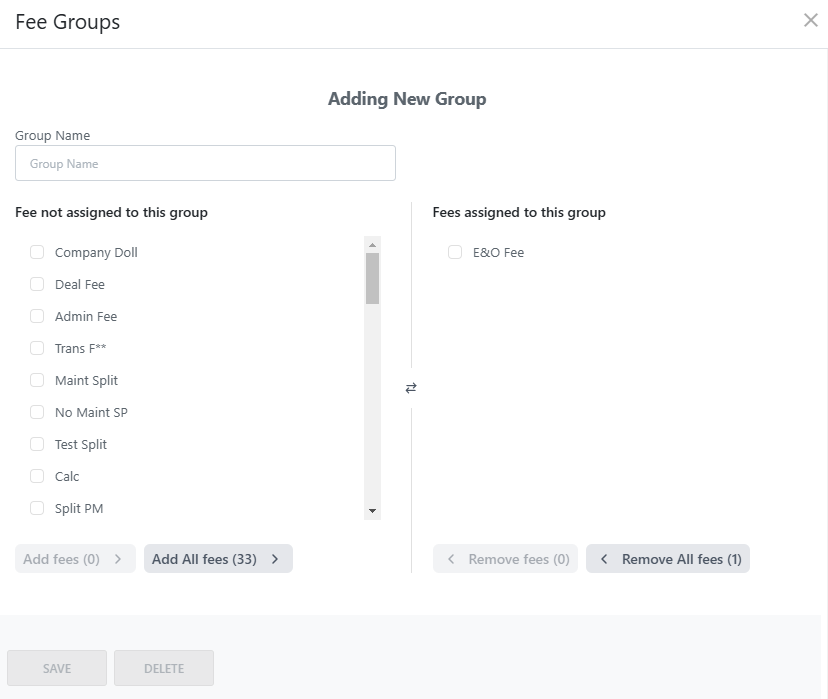Click the swap fees transfer icon
This screenshot has height=699, width=828.
(x=411, y=388)
